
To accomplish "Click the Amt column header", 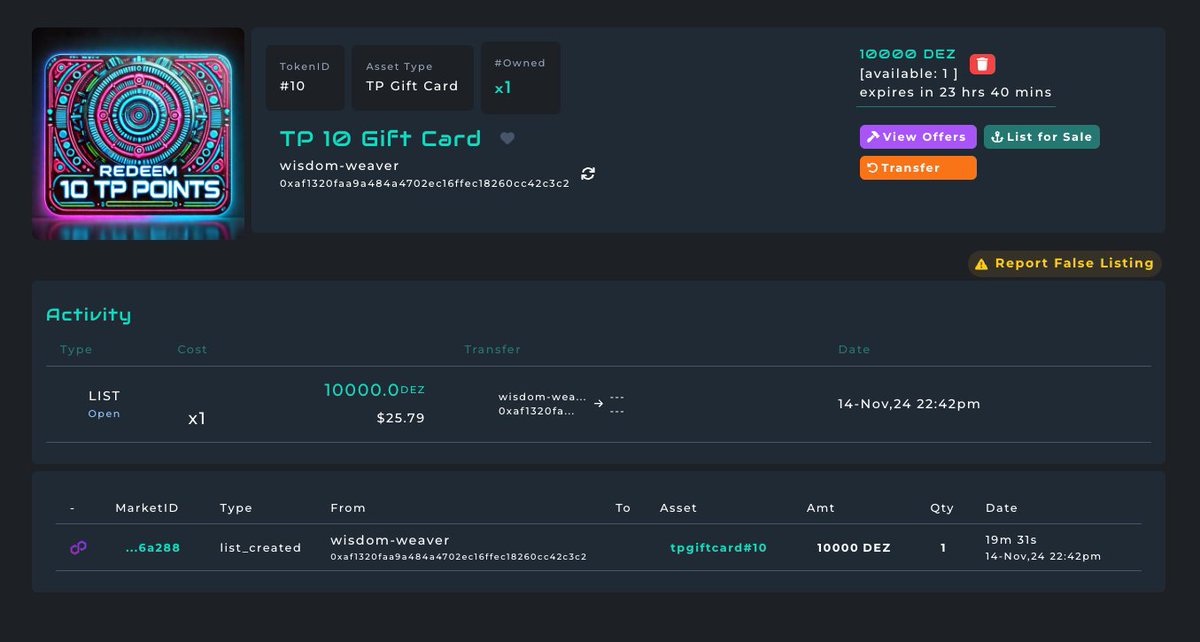I will 820,508.
